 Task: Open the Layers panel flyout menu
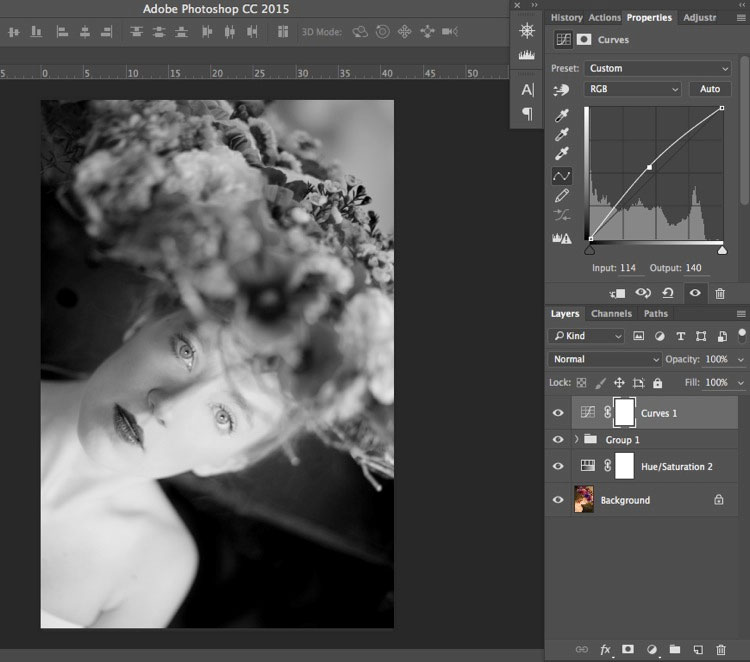[741, 314]
